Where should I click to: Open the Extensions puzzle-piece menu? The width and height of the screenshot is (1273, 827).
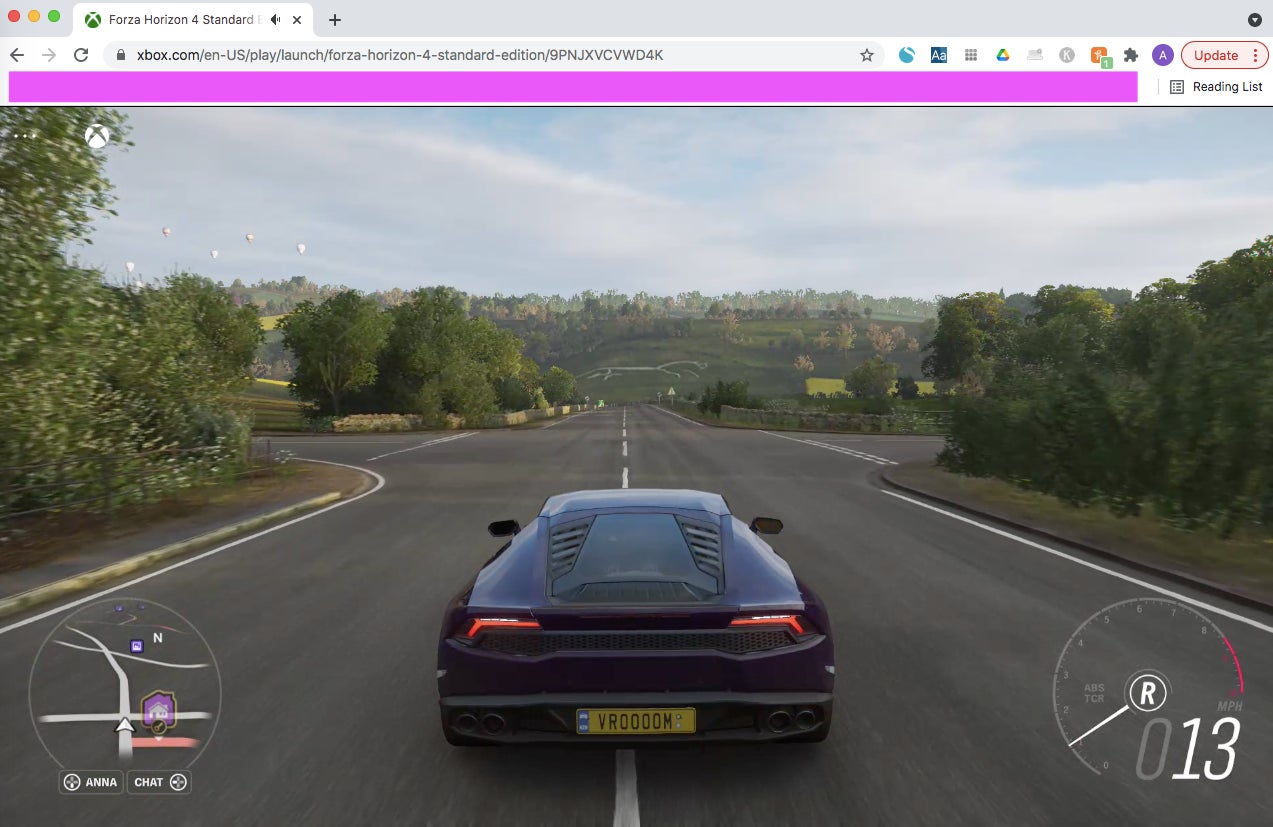pyautogui.click(x=1131, y=55)
